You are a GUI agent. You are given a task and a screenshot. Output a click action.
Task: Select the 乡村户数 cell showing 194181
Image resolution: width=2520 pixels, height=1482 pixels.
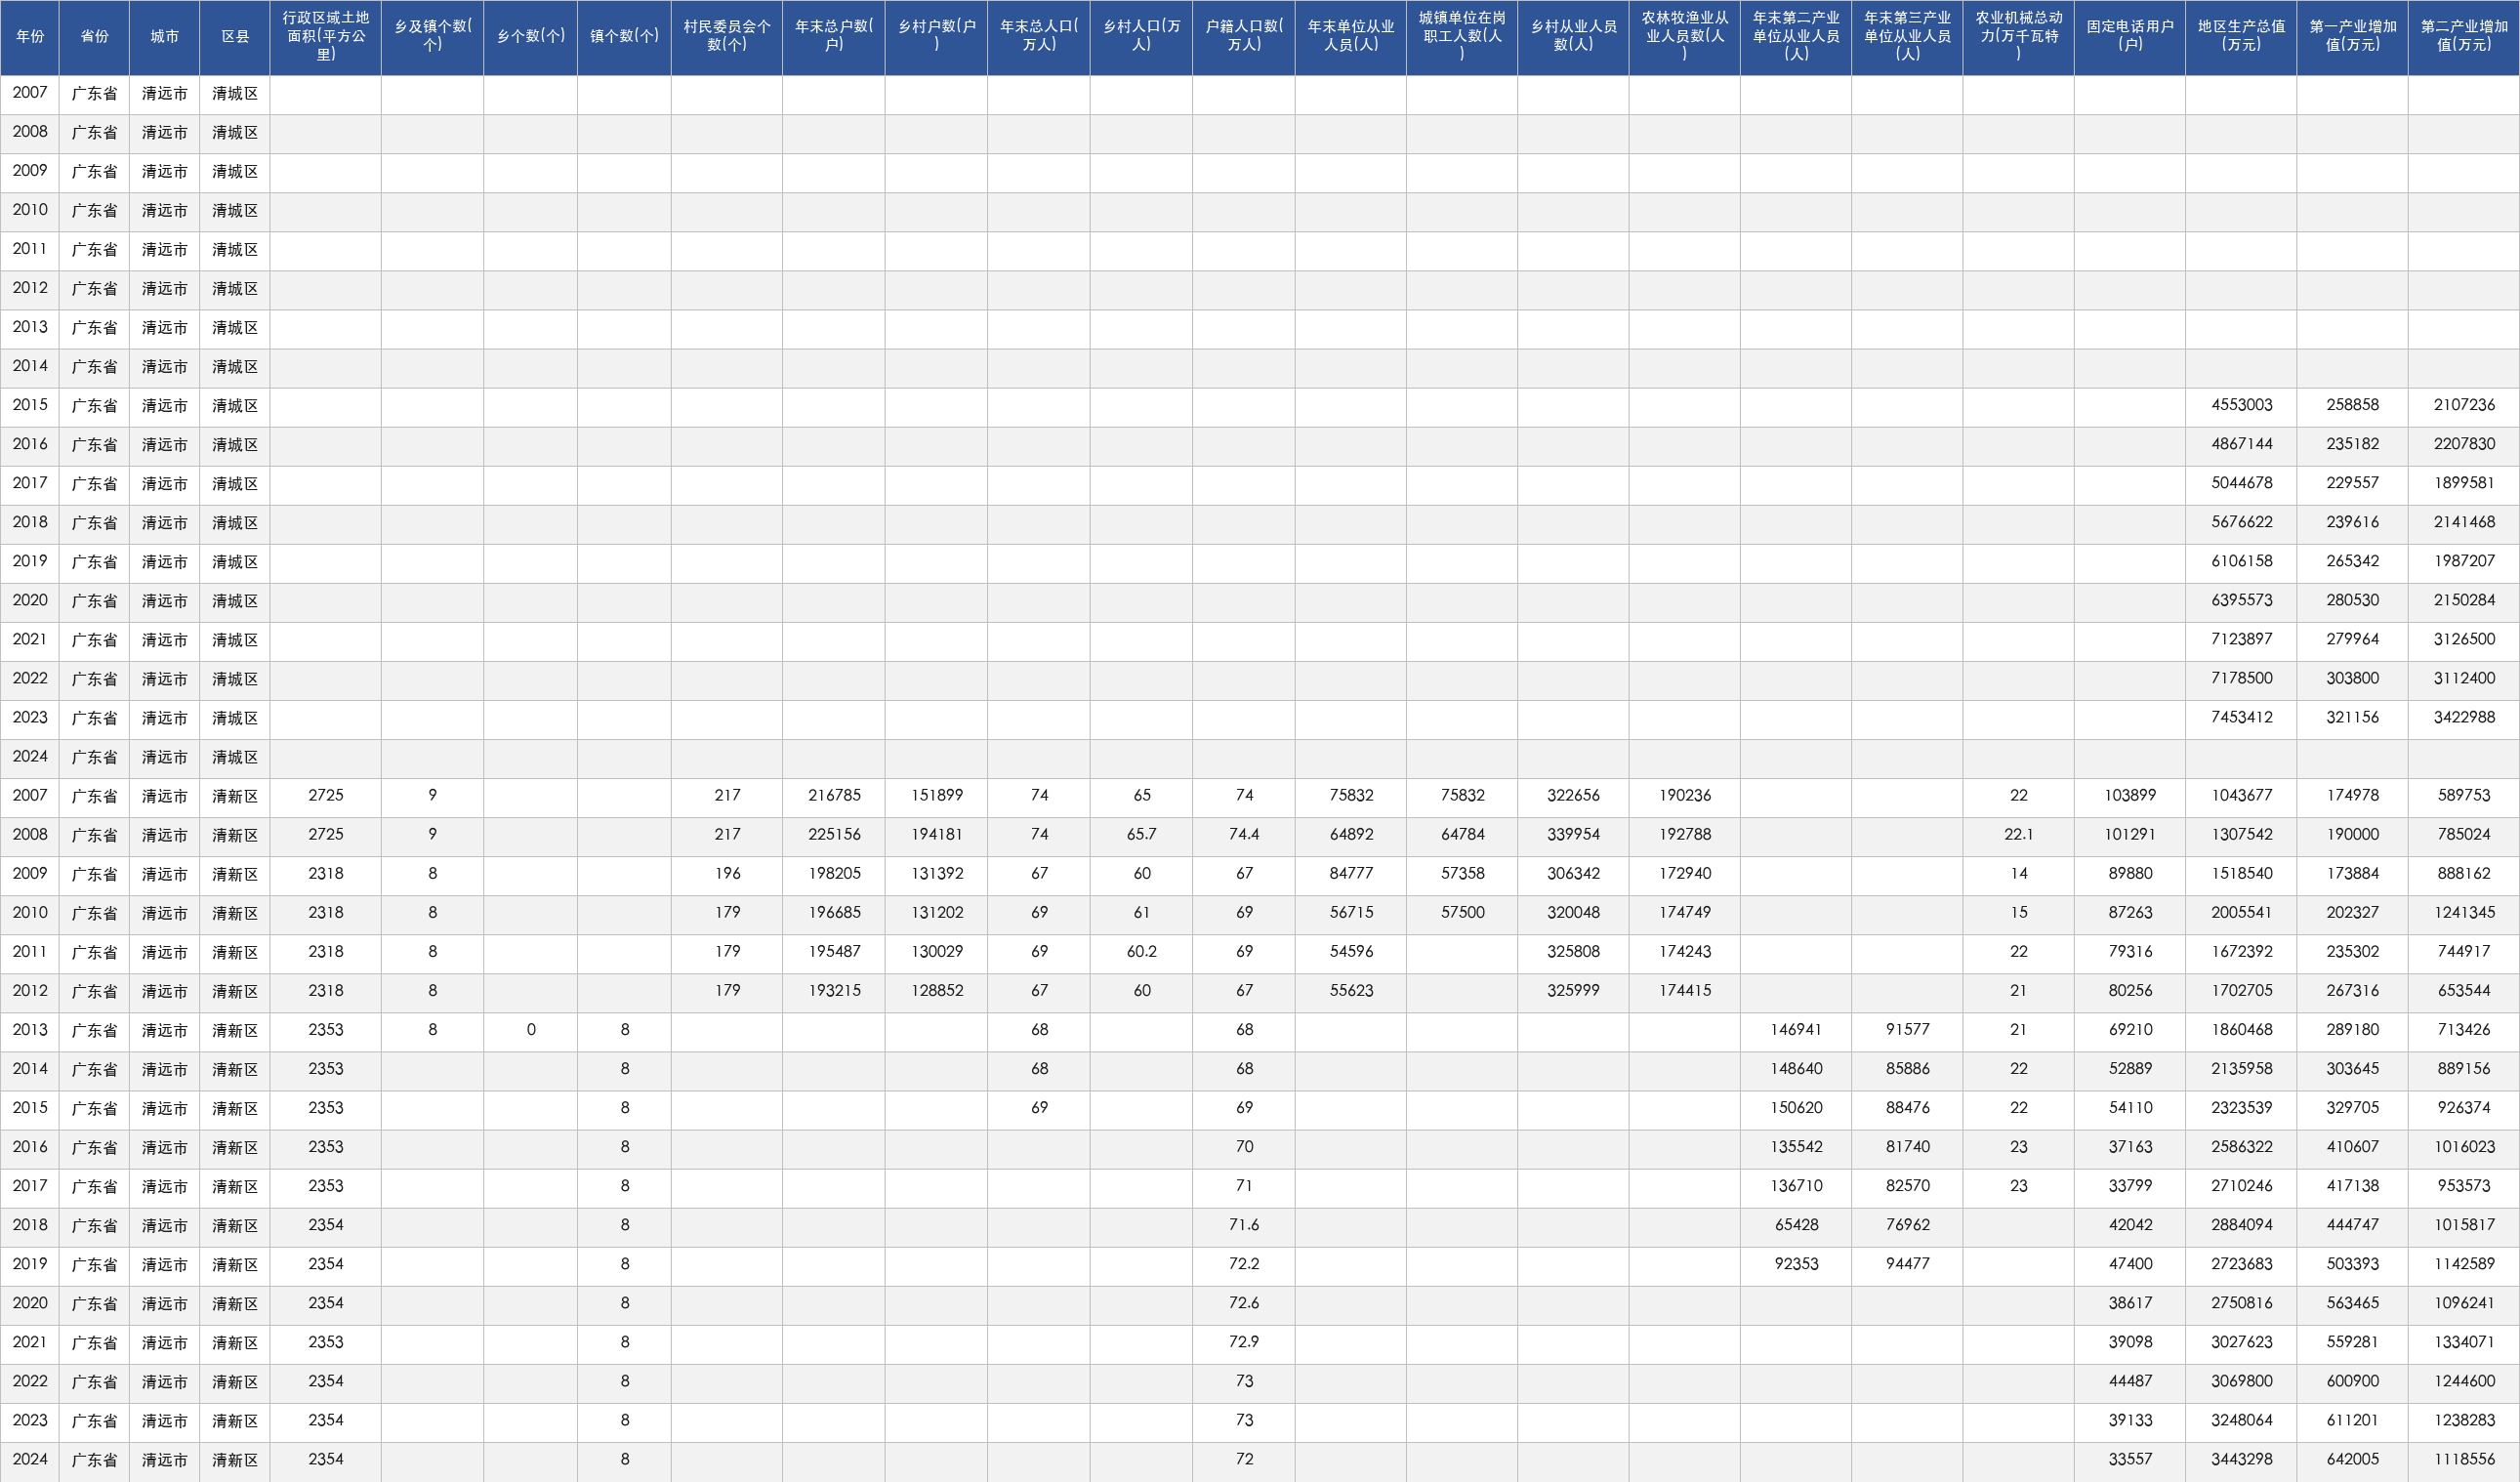tap(936, 835)
